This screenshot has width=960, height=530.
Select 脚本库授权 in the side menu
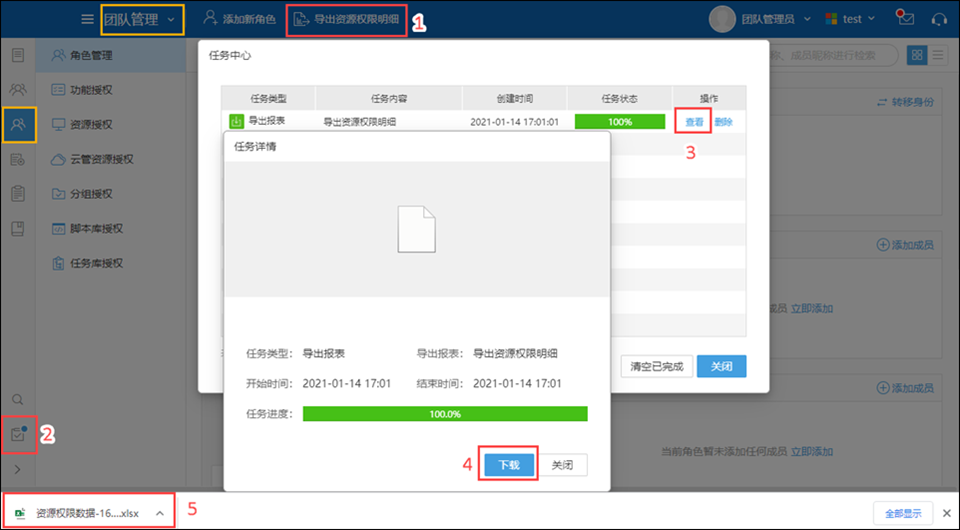(96, 228)
